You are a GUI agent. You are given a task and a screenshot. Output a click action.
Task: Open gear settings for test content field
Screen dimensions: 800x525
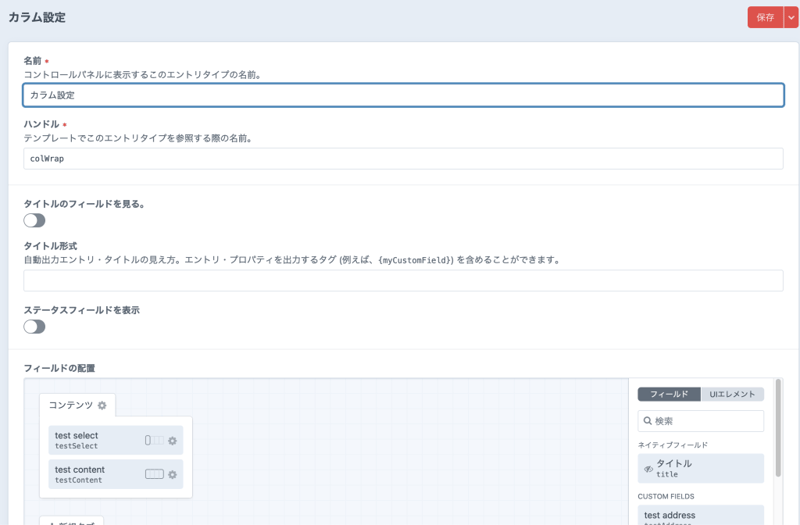(x=173, y=475)
